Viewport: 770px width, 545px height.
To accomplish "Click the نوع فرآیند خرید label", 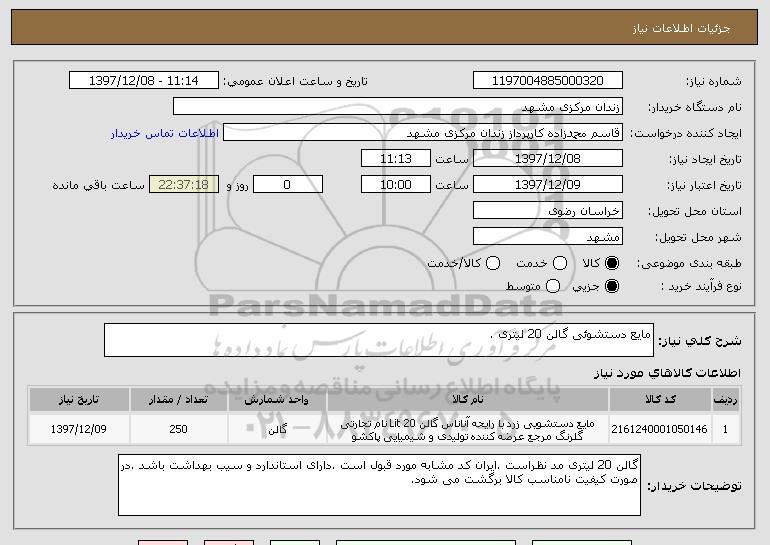I will 701,286.
